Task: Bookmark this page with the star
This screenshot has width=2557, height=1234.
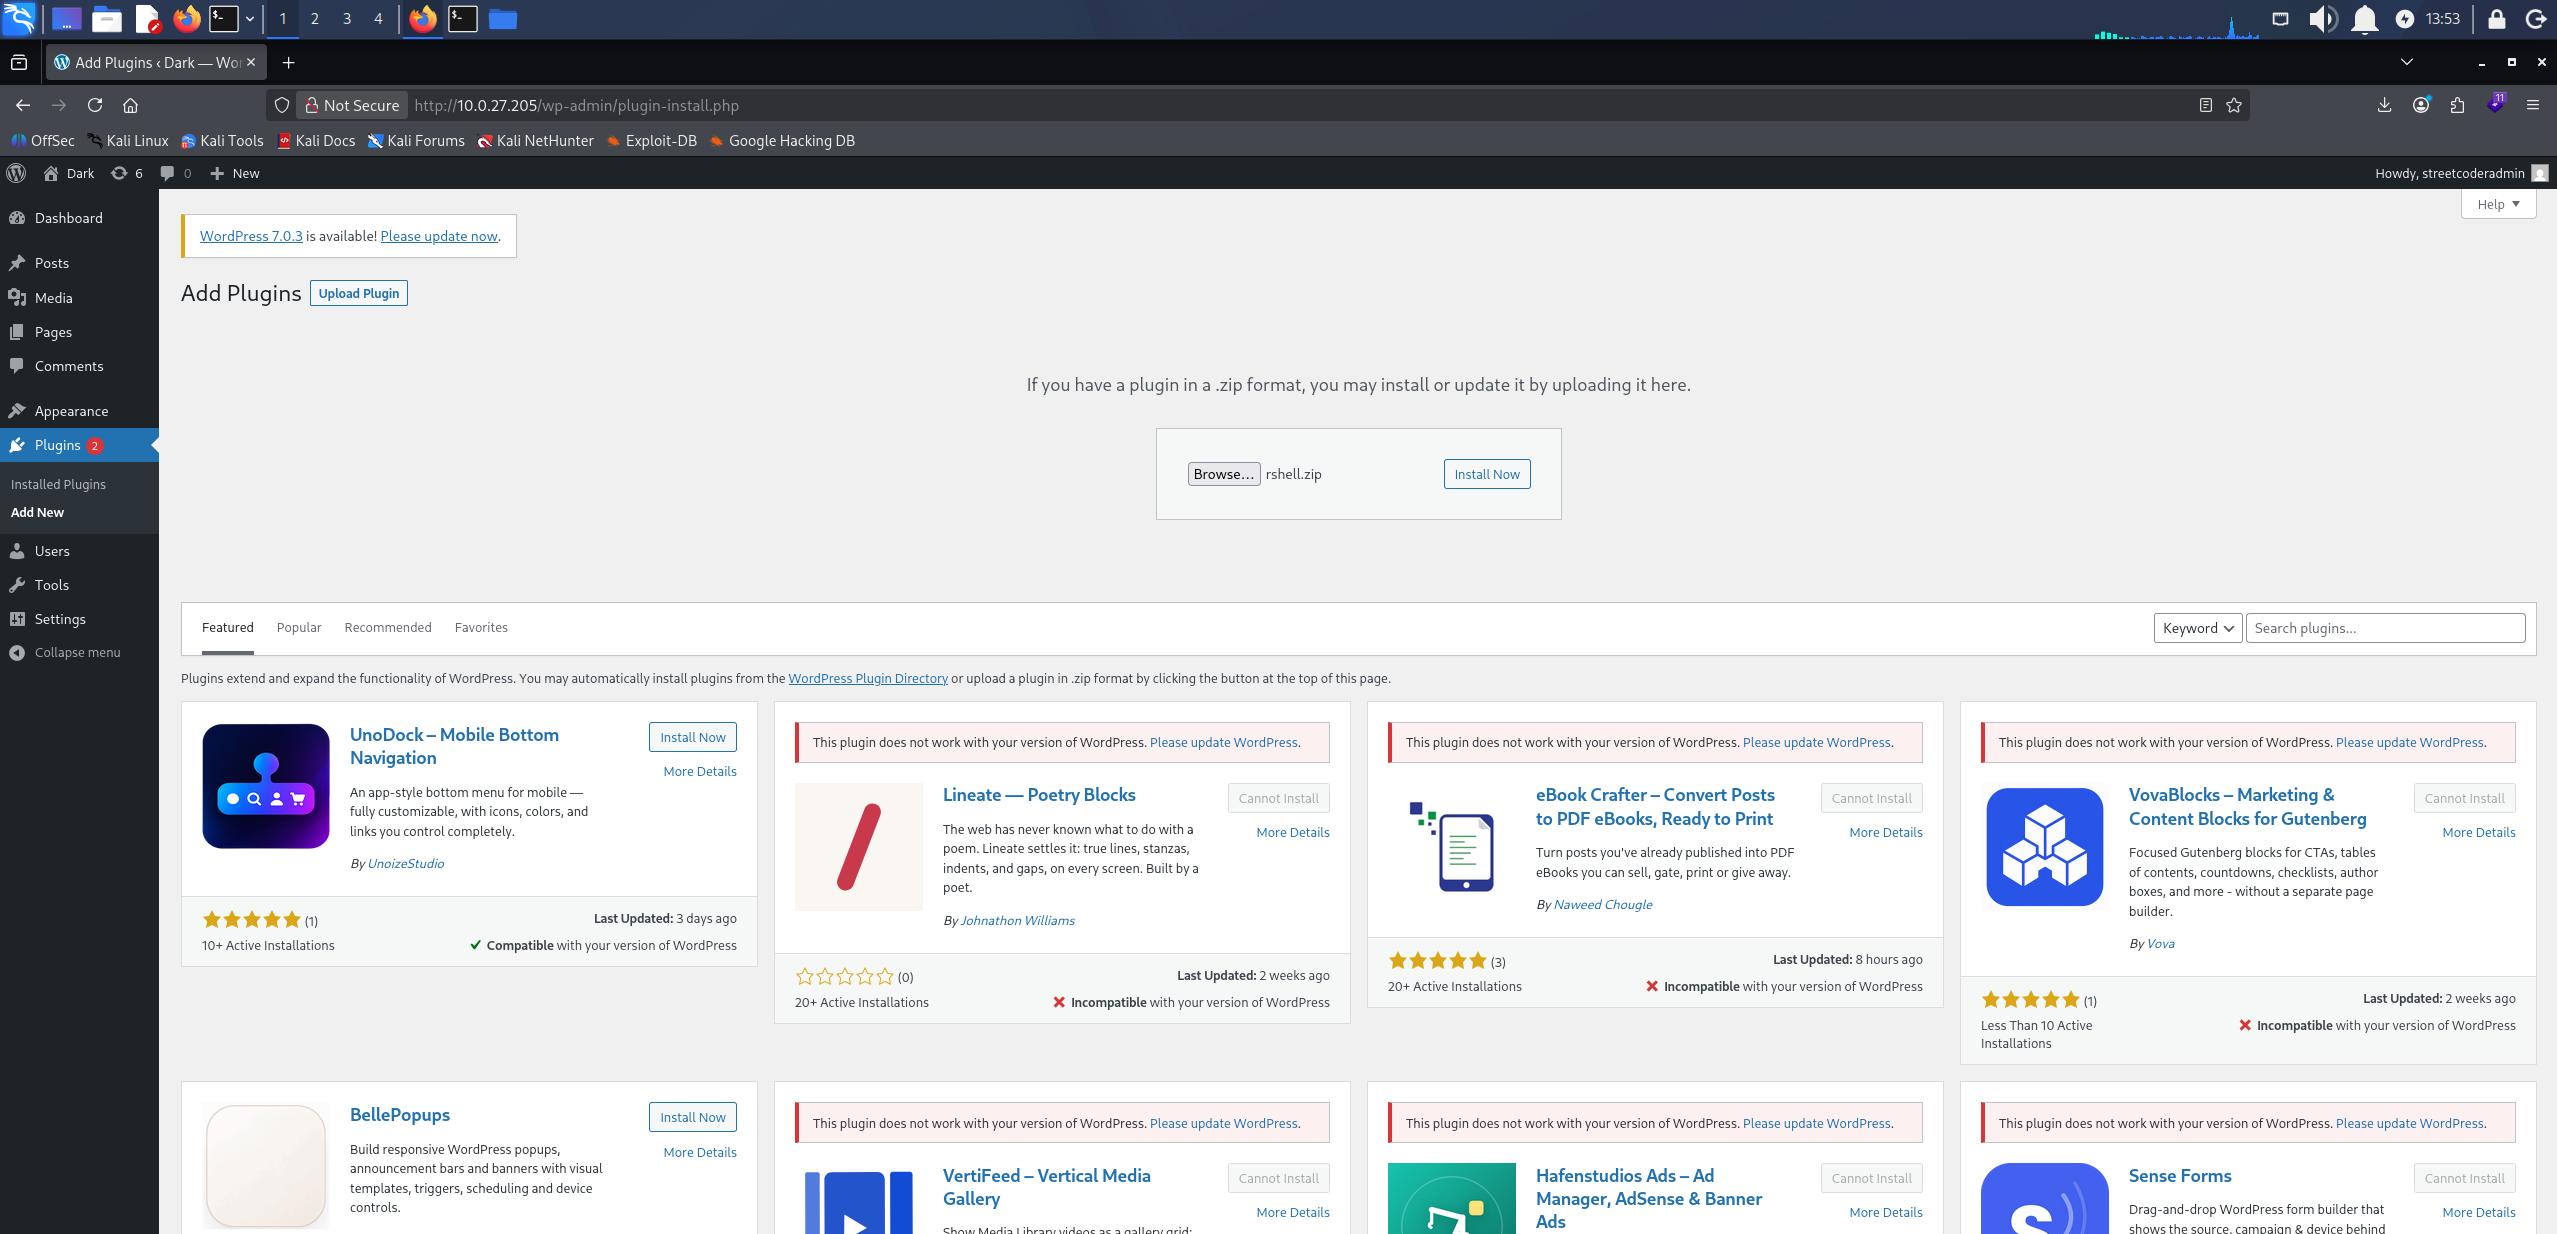Action: coord(2234,105)
